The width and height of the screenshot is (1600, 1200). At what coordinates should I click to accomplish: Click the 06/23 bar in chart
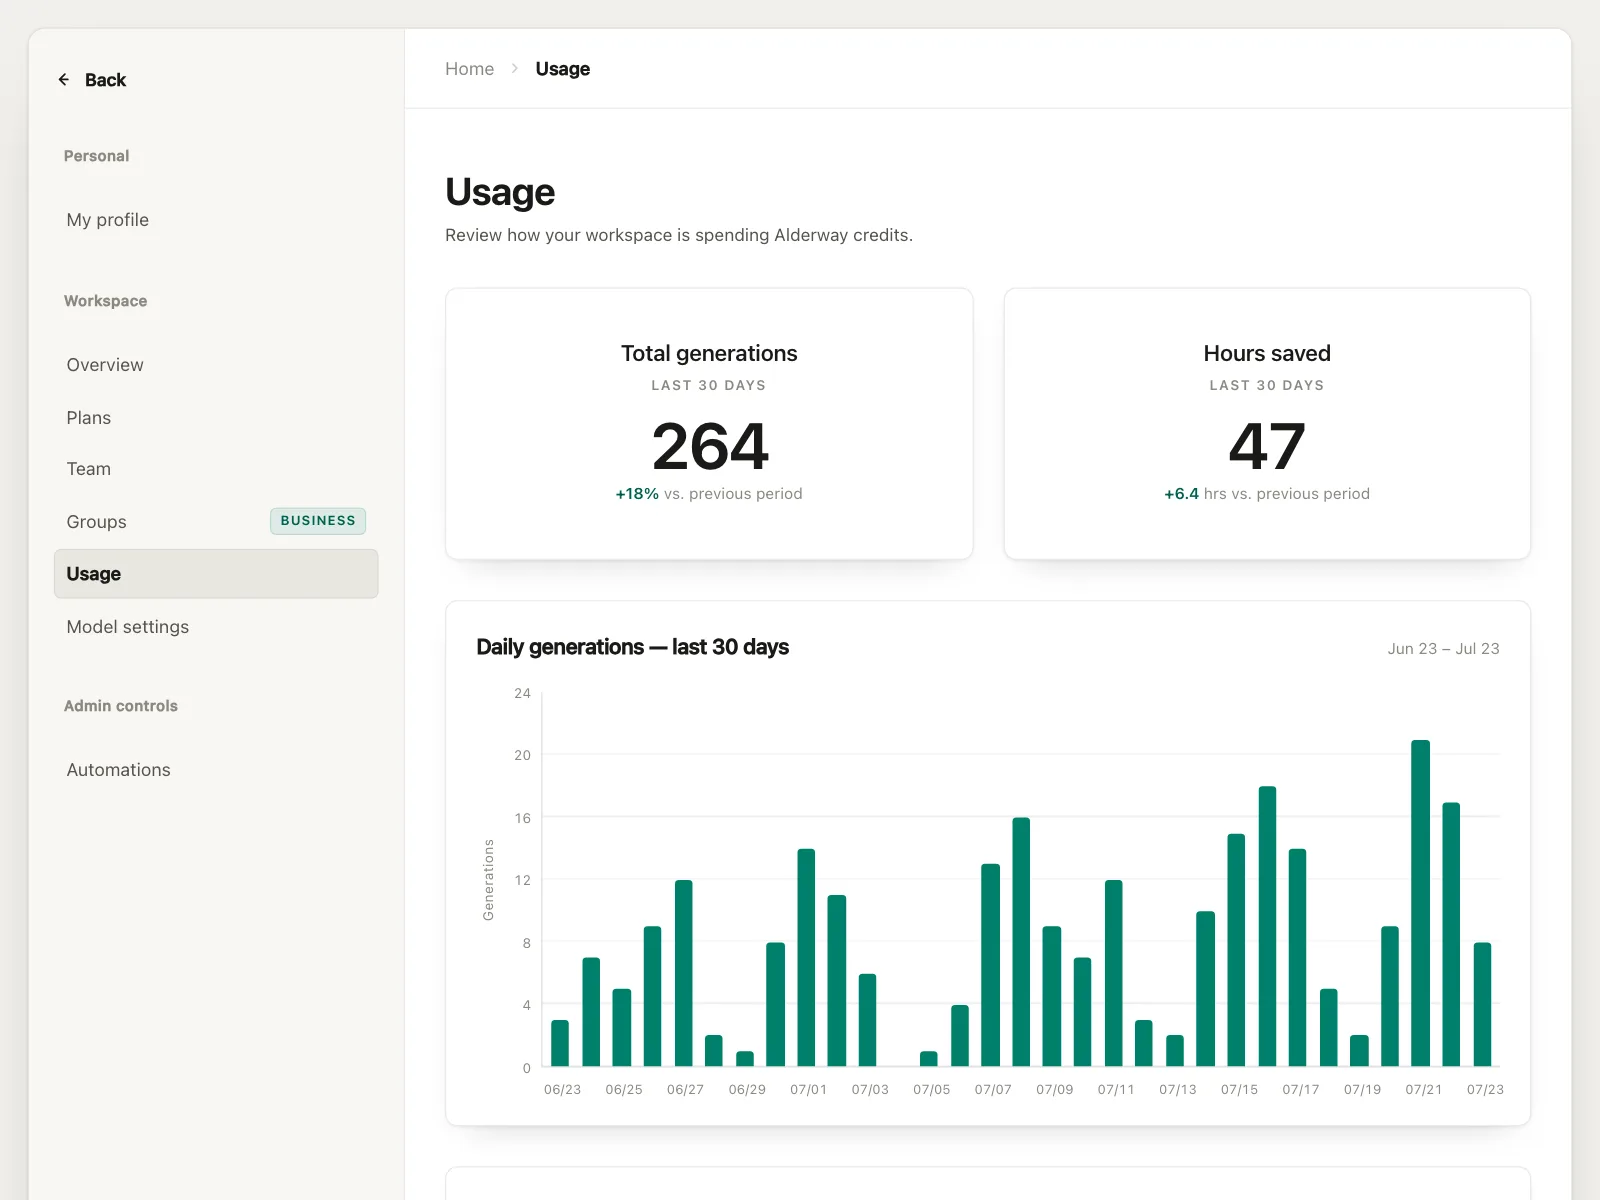[560, 1043]
